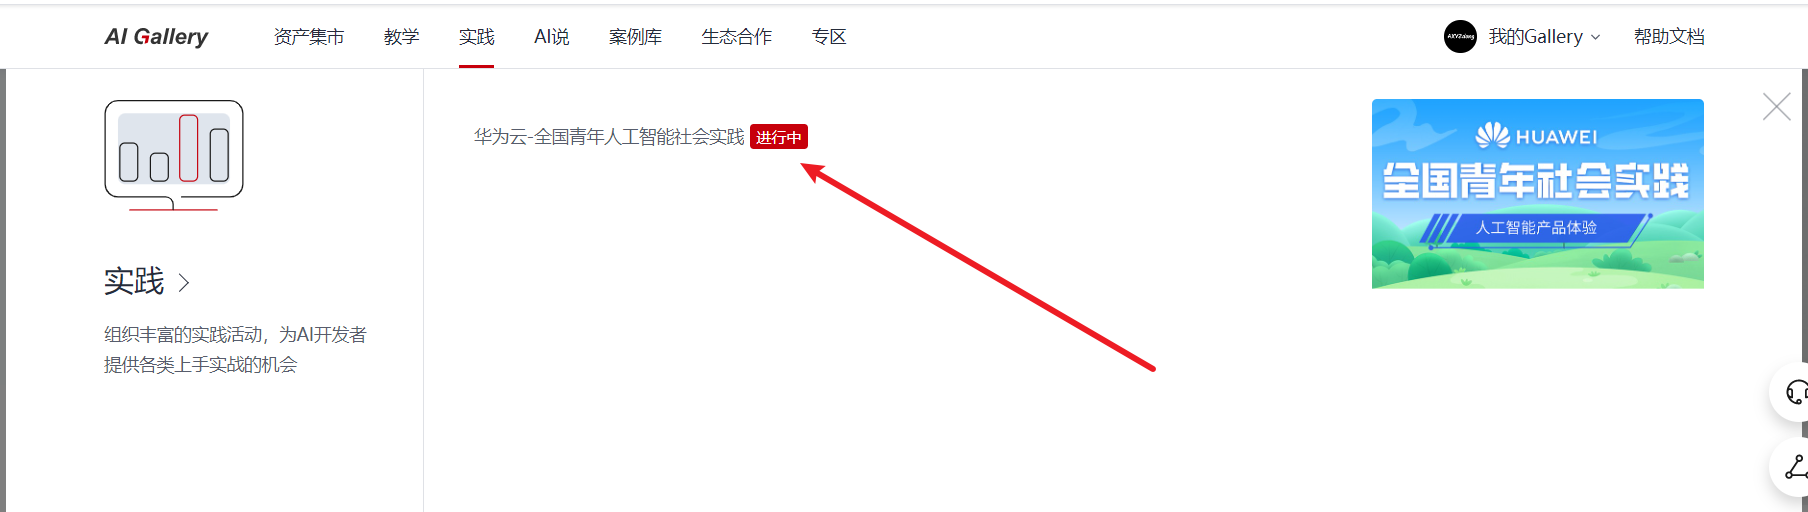Image resolution: width=1808 pixels, height=512 pixels.
Task: Click the red 进行中 status badge
Action: click(x=779, y=137)
